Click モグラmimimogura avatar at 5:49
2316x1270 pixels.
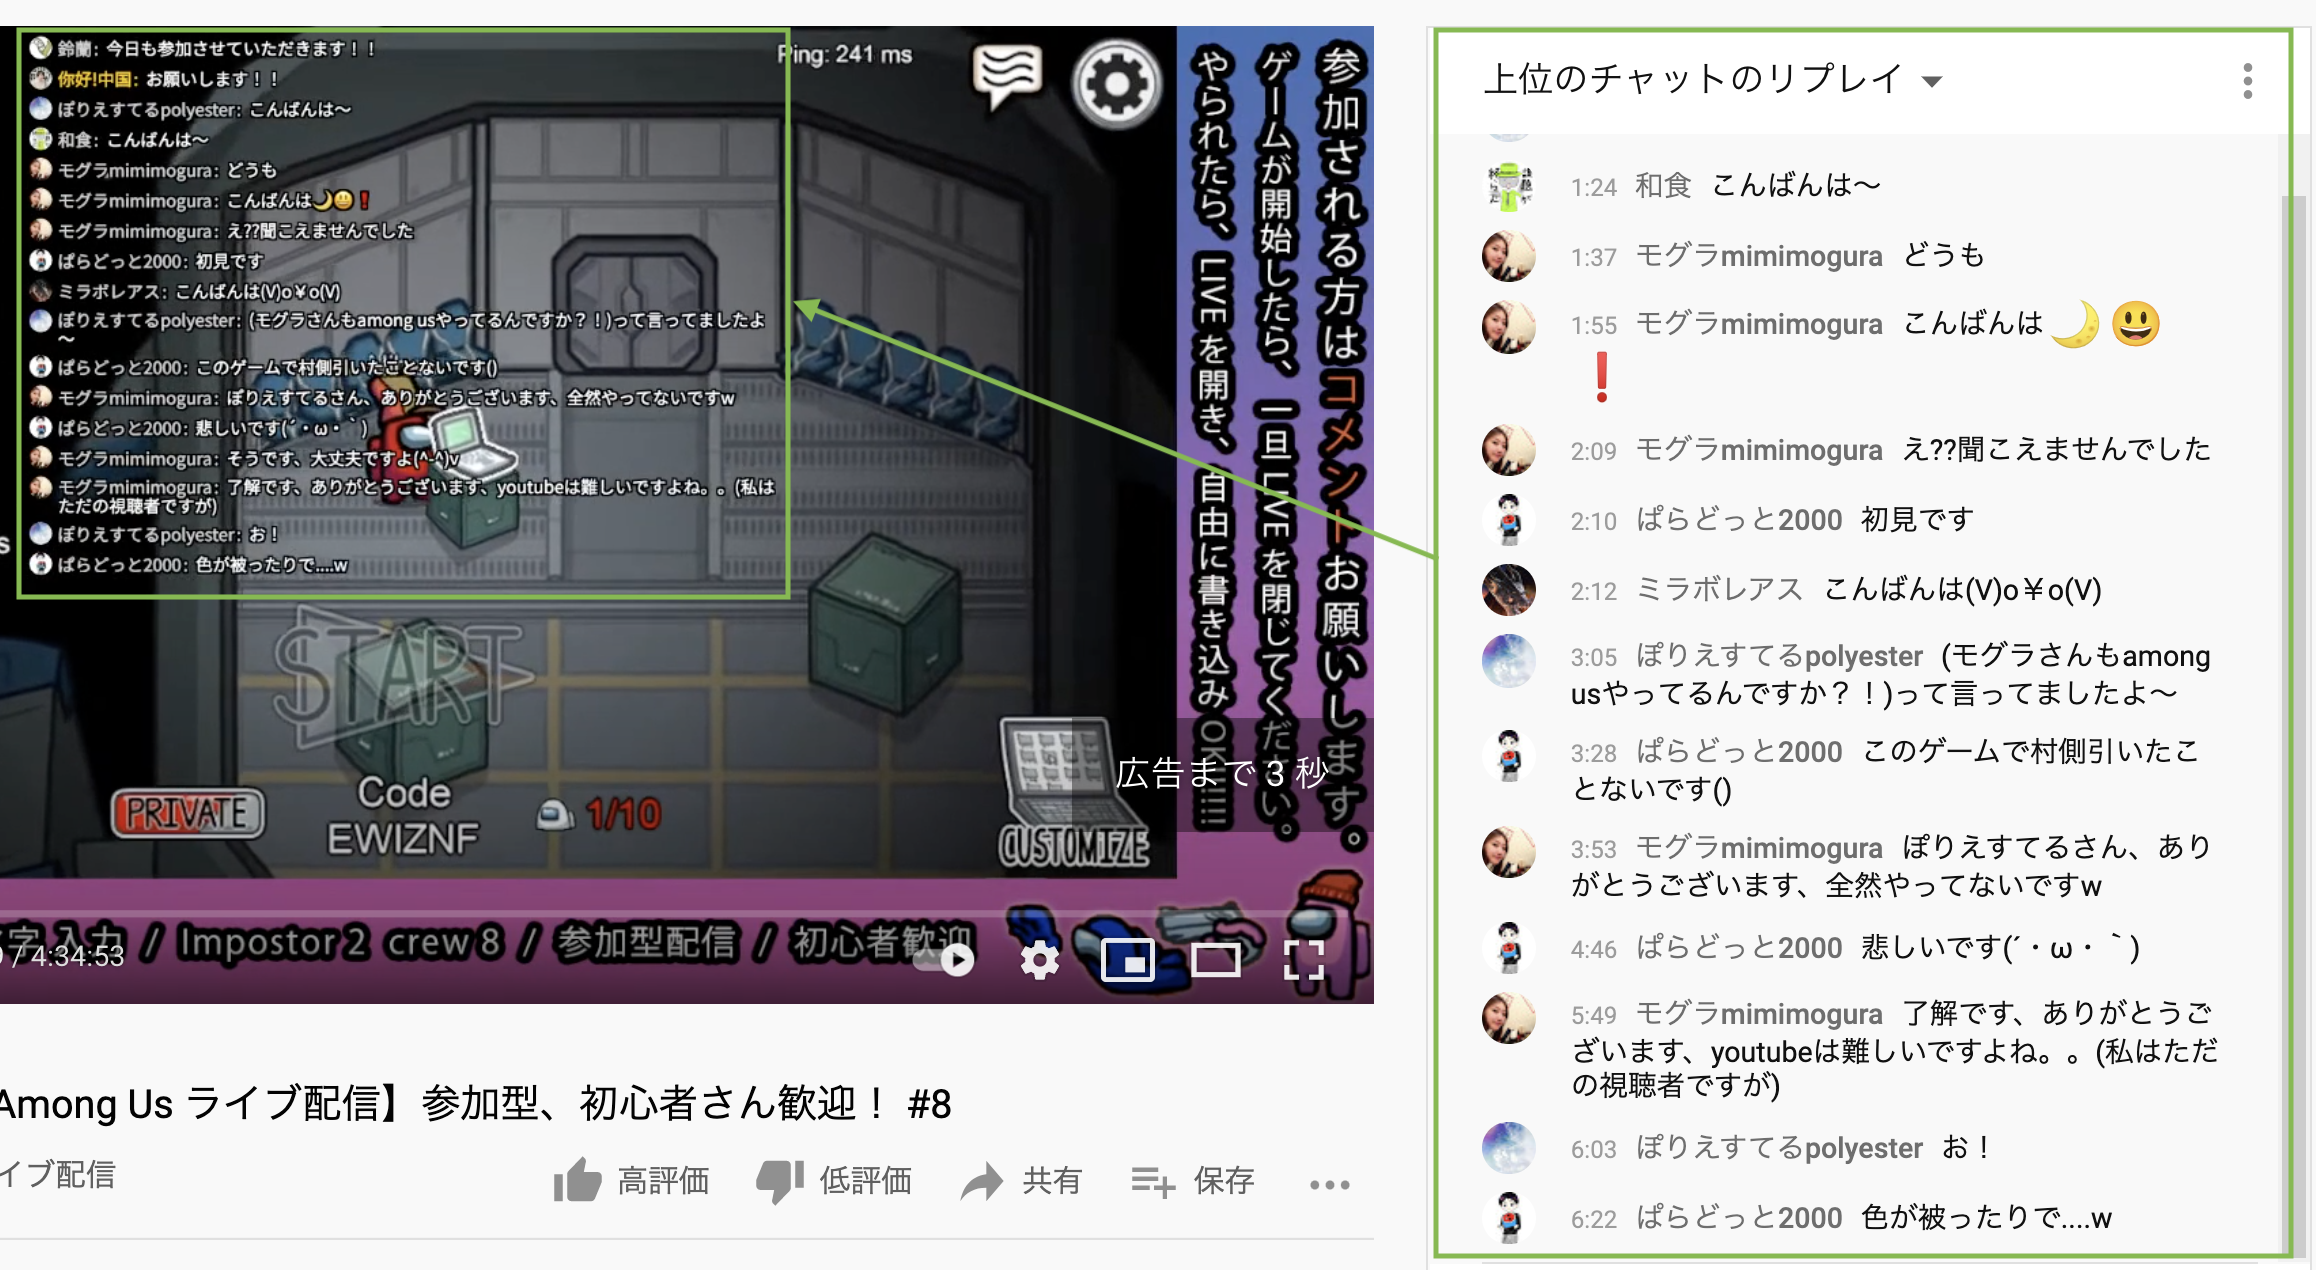point(1509,1018)
